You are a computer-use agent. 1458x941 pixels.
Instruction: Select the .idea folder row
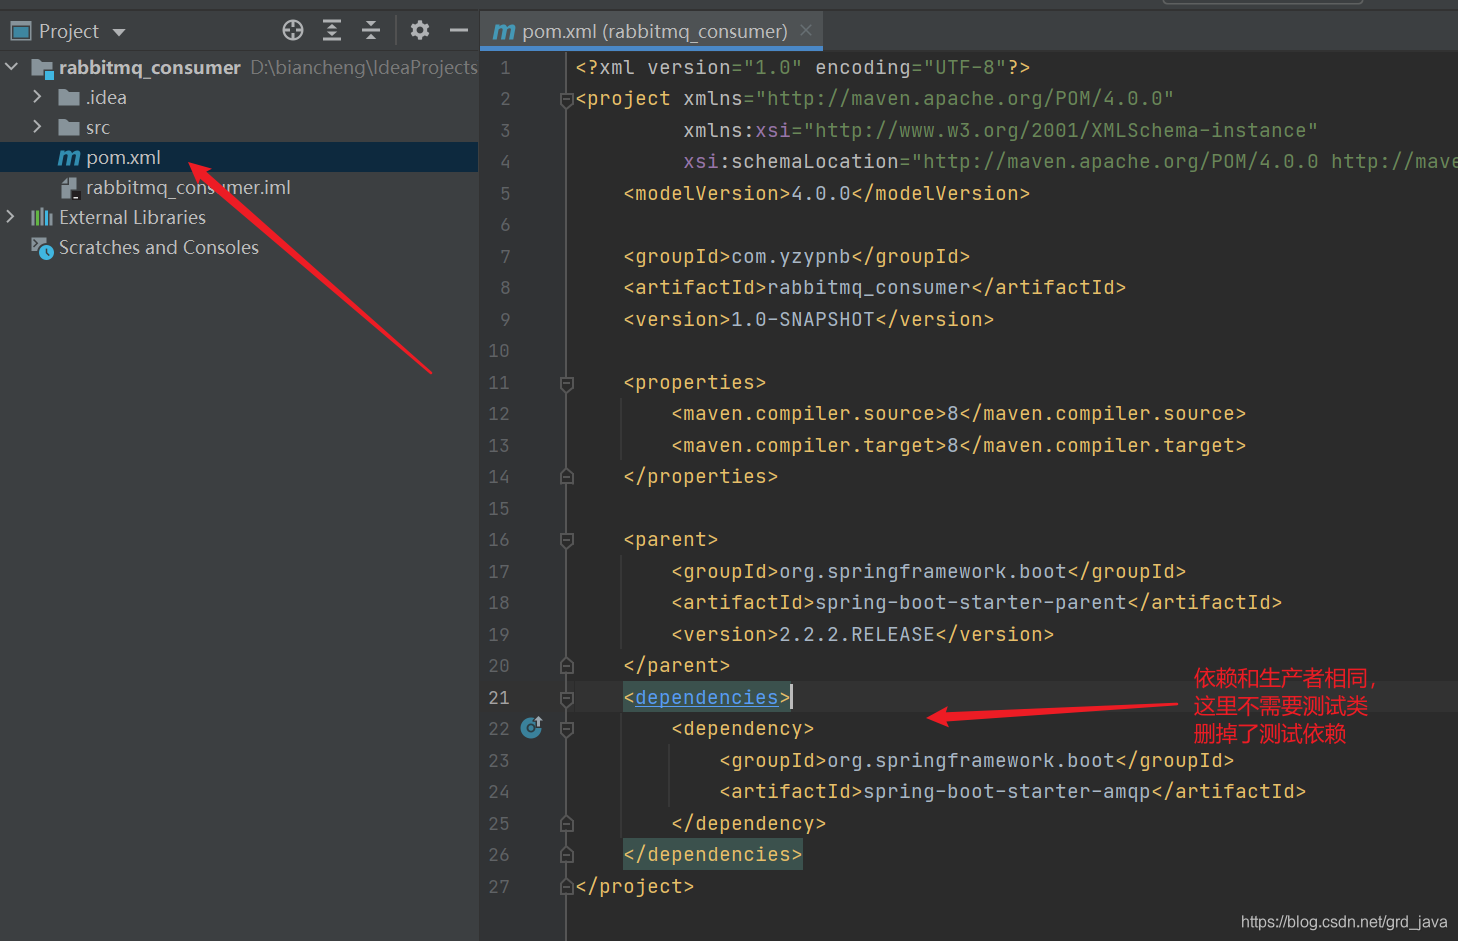click(239, 97)
